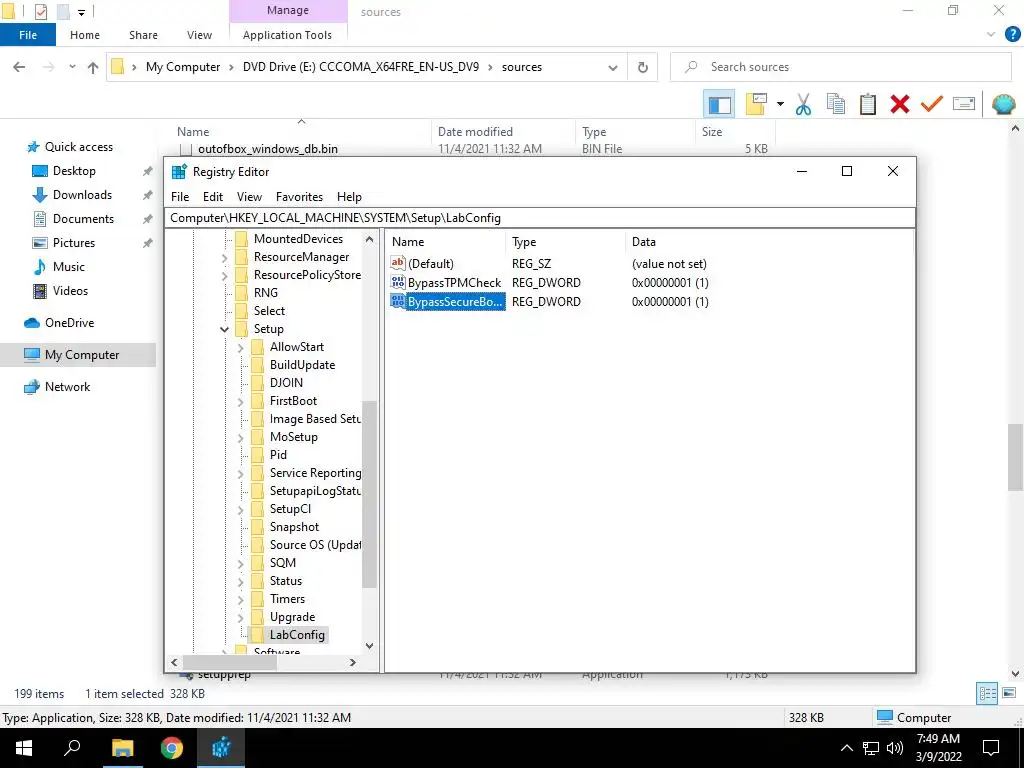
Task: Click the folder options toolbar icon
Action: click(756, 104)
